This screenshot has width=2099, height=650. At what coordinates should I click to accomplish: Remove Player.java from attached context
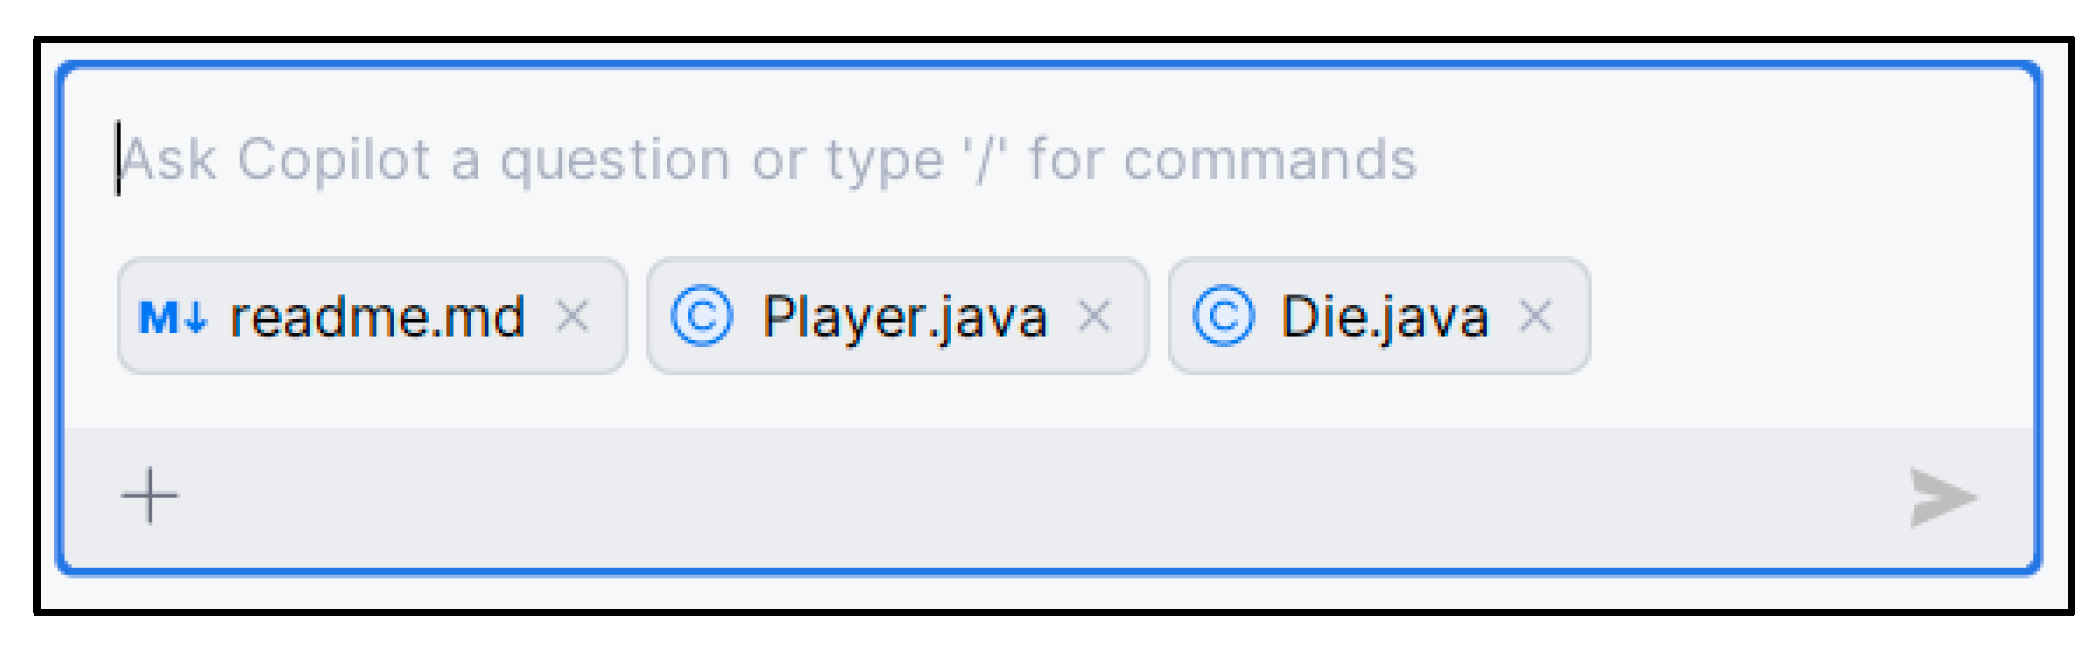pos(1095,316)
